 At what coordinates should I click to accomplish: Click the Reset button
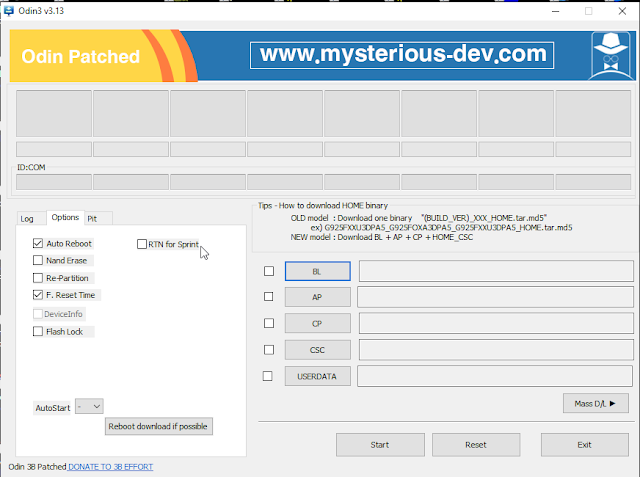tap(475, 444)
